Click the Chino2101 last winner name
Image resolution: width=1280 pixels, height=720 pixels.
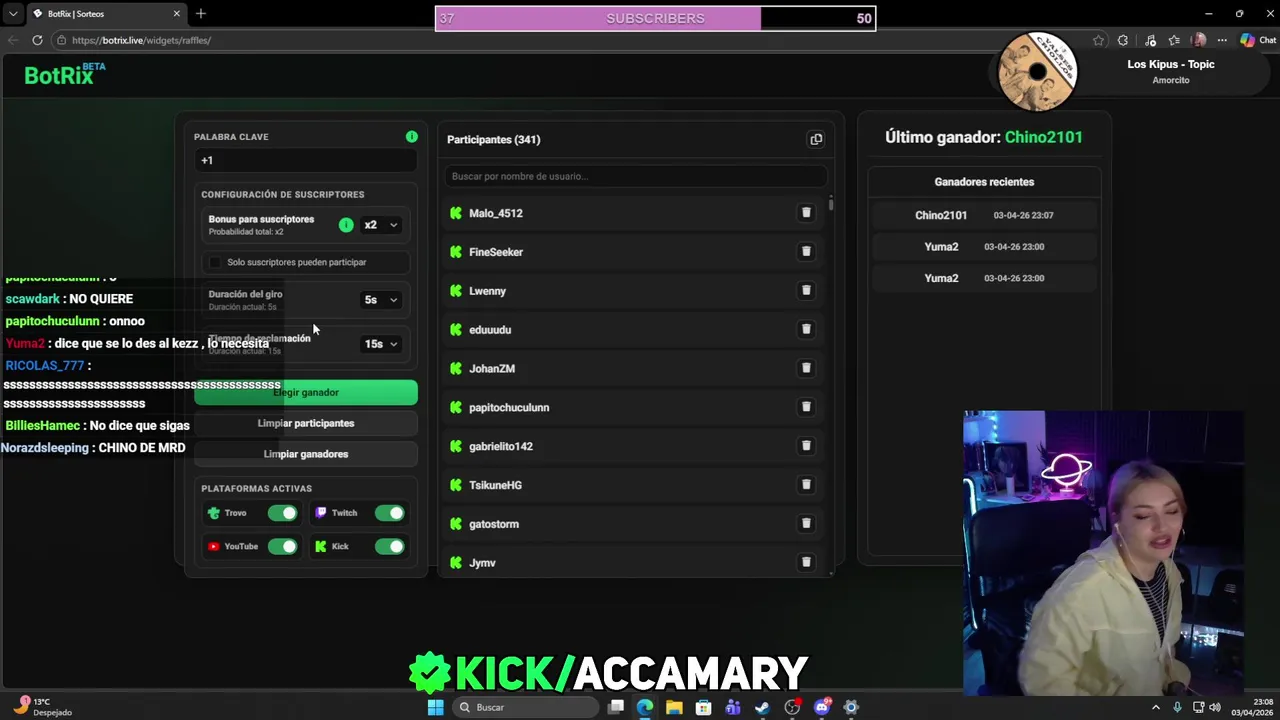point(1043,137)
